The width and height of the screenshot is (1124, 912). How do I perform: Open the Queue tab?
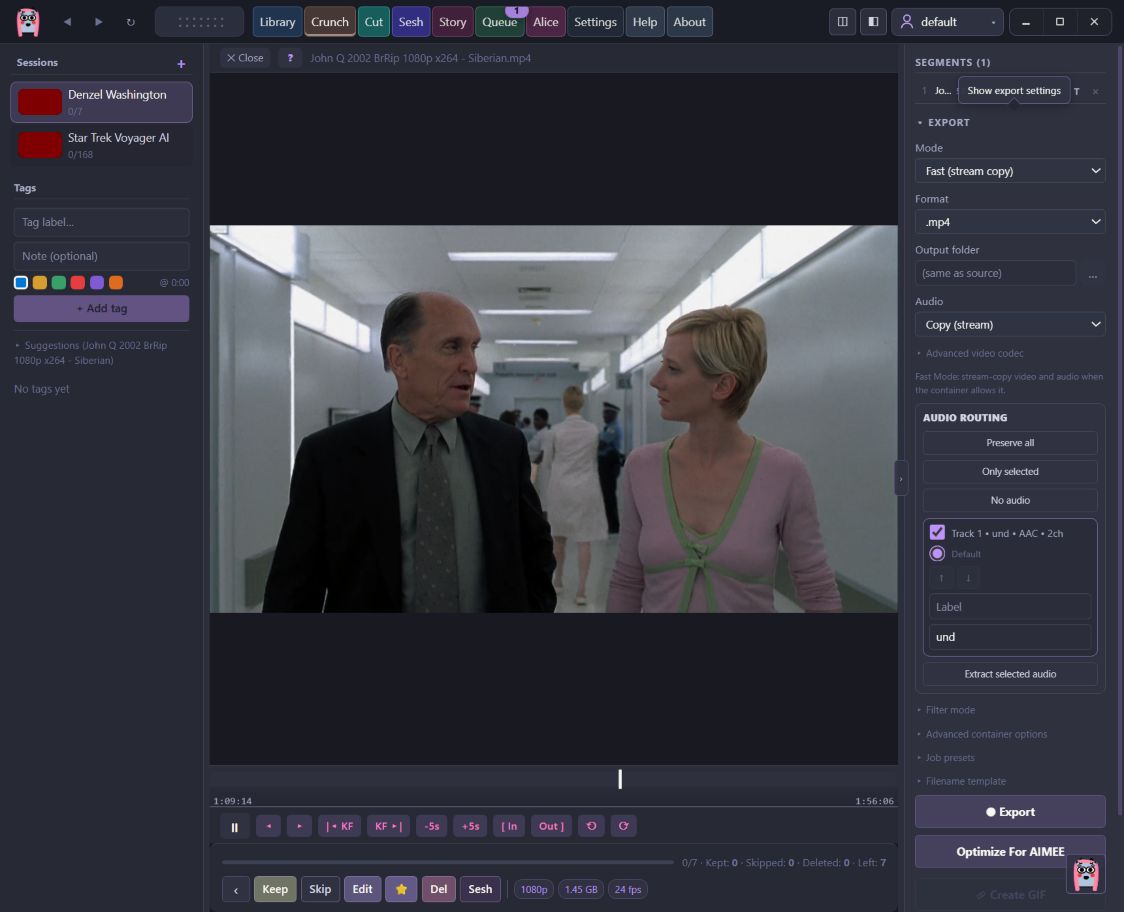500,22
